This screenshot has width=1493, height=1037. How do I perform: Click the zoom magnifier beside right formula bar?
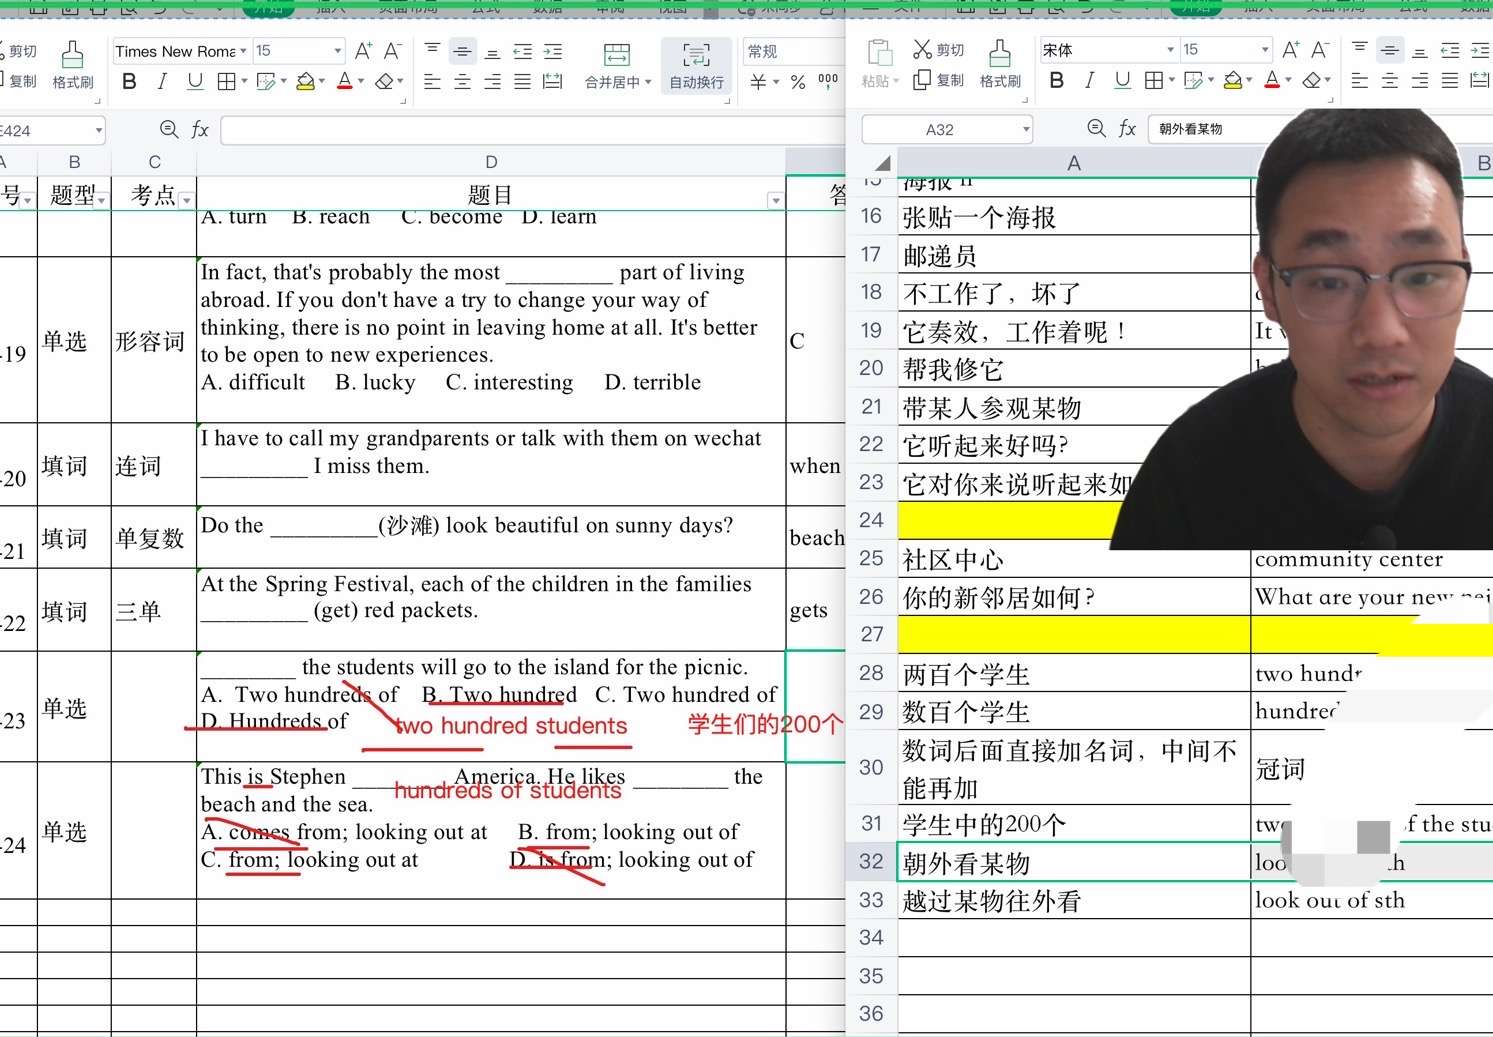pyautogui.click(x=1096, y=128)
